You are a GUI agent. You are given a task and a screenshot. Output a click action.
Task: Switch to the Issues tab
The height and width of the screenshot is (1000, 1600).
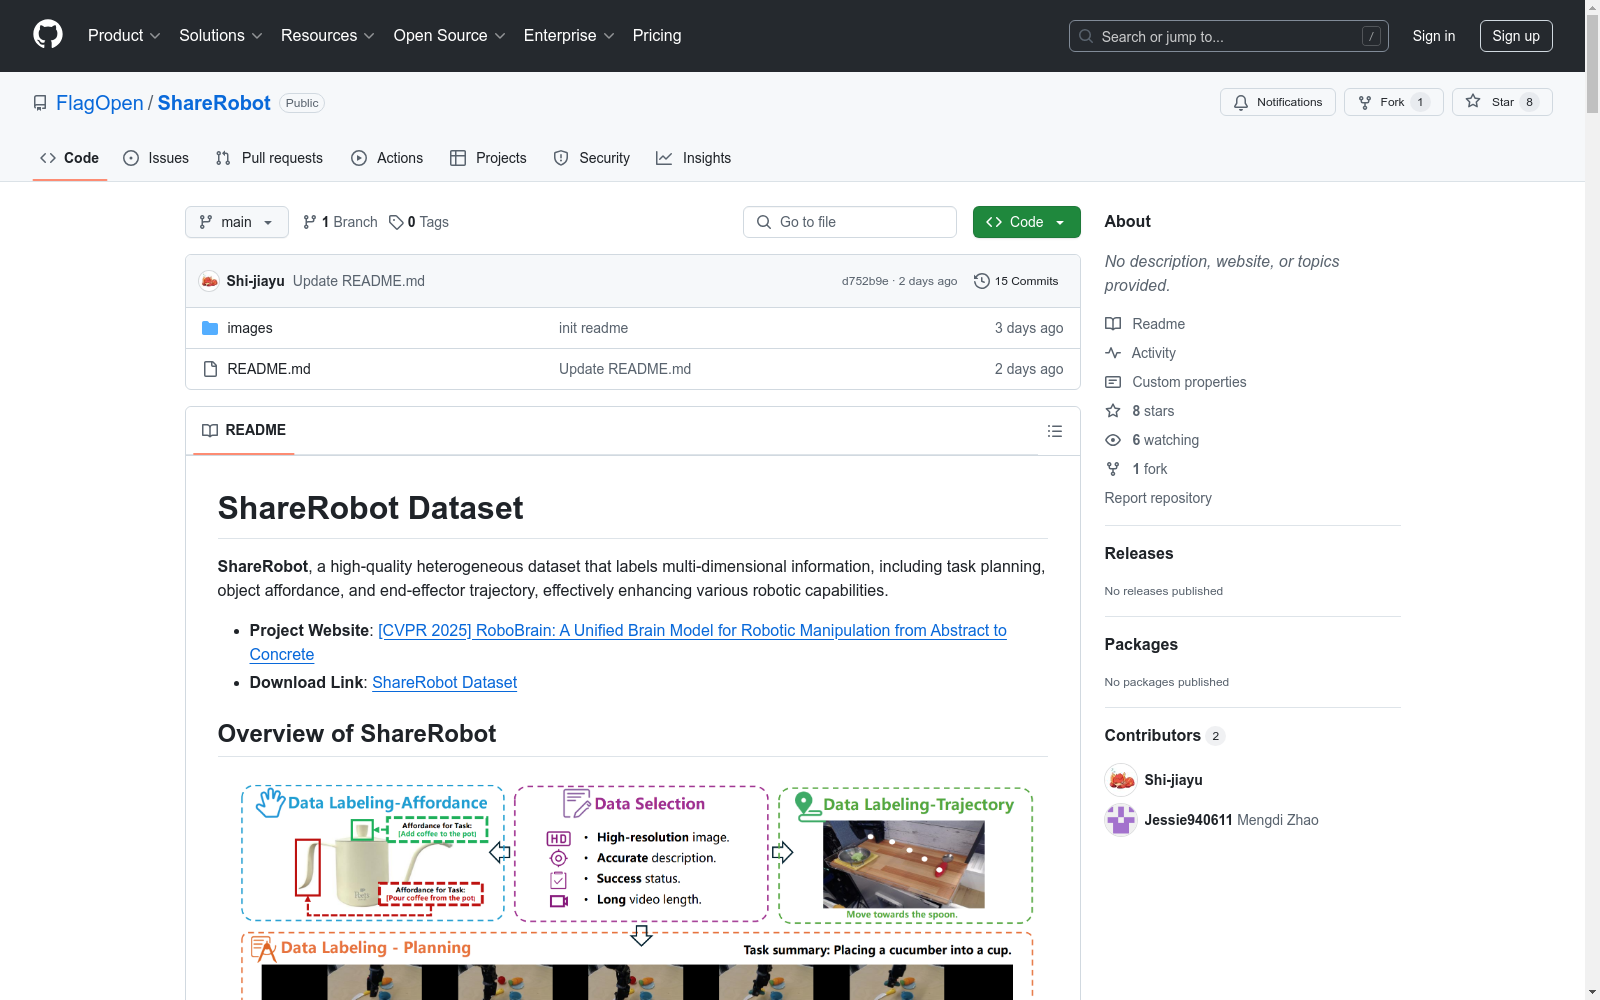click(x=156, y=158)
